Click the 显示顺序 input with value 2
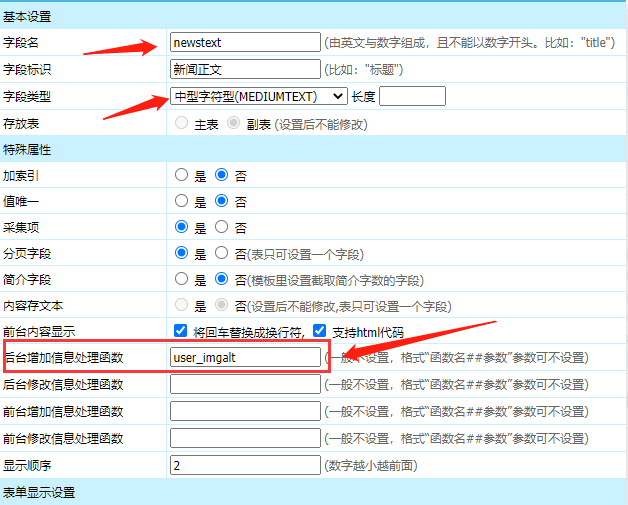628x505 pixels. click(245, 465)
